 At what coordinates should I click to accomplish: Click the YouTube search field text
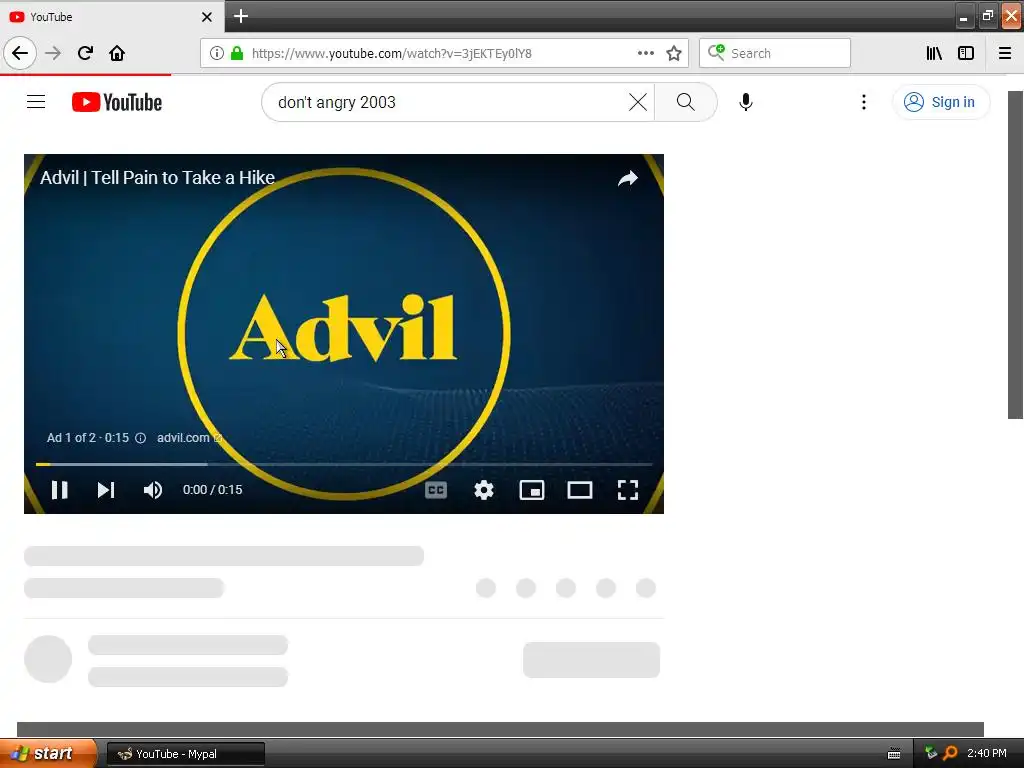[337, 103]
